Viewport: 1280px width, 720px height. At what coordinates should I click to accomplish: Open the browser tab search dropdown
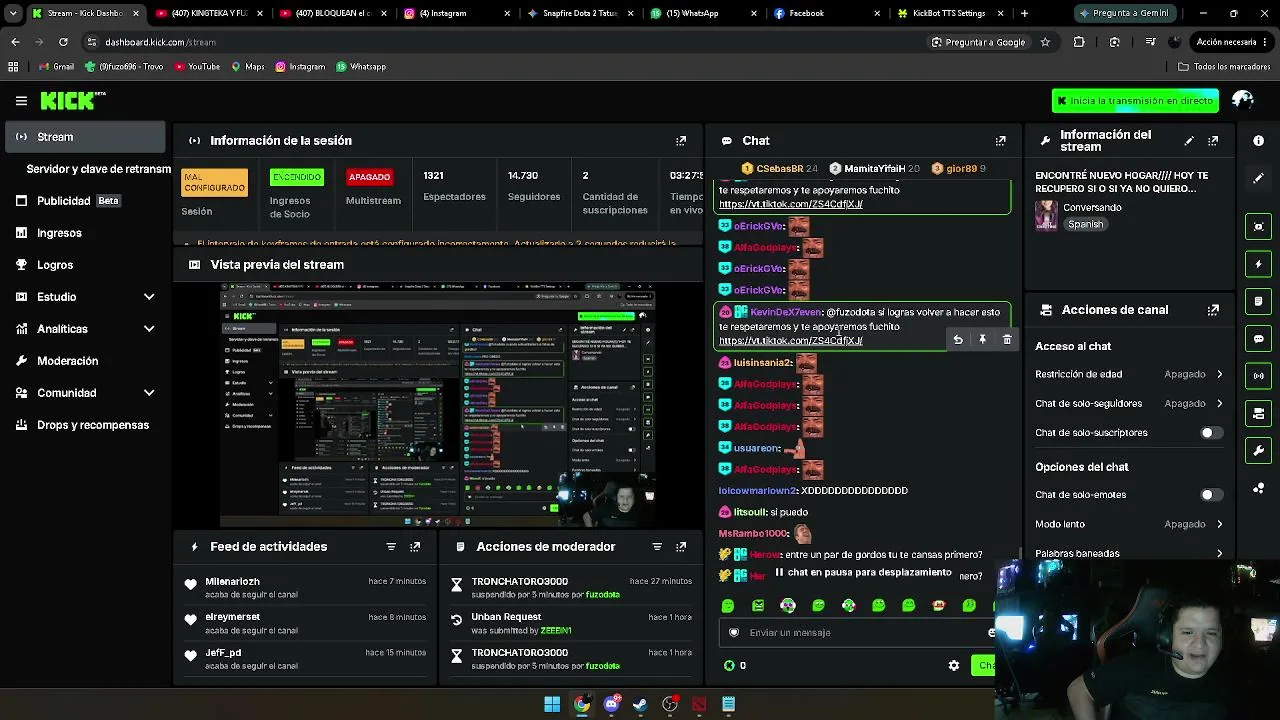[x=13, y=14]
